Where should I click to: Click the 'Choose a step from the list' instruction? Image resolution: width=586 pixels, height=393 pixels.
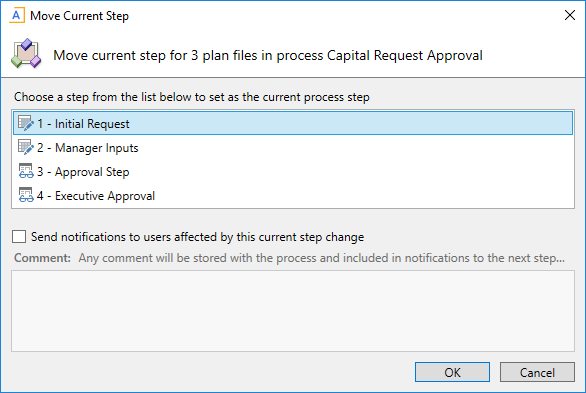(x=192, y=97)
